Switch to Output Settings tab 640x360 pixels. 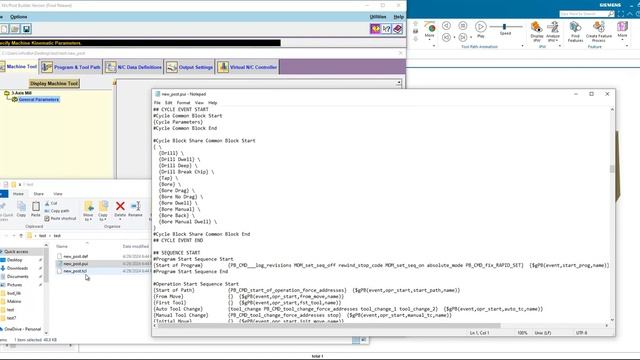point(189,67)
